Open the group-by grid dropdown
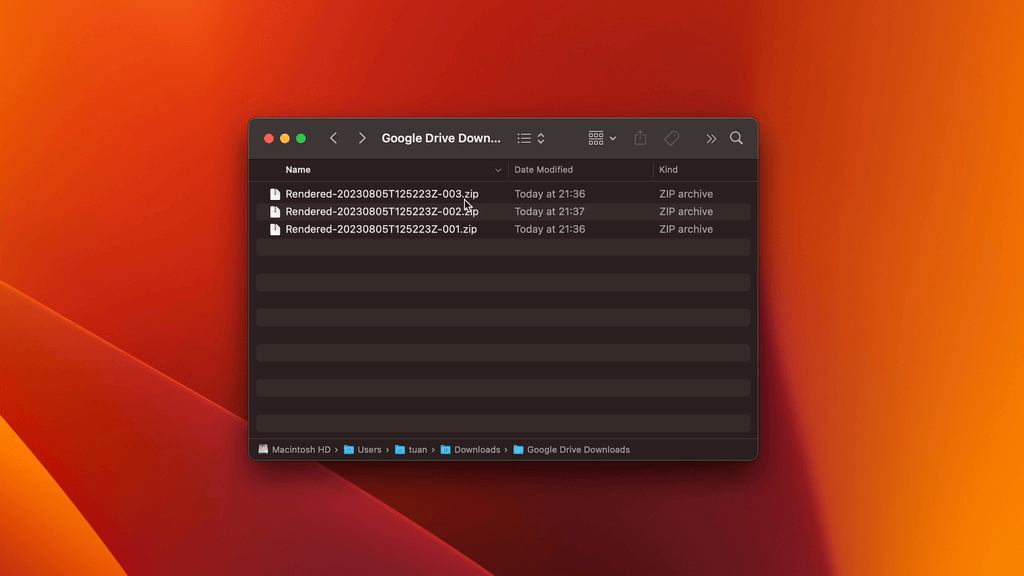The width and height of the screenshot is (1024, 576). [602, 138]
